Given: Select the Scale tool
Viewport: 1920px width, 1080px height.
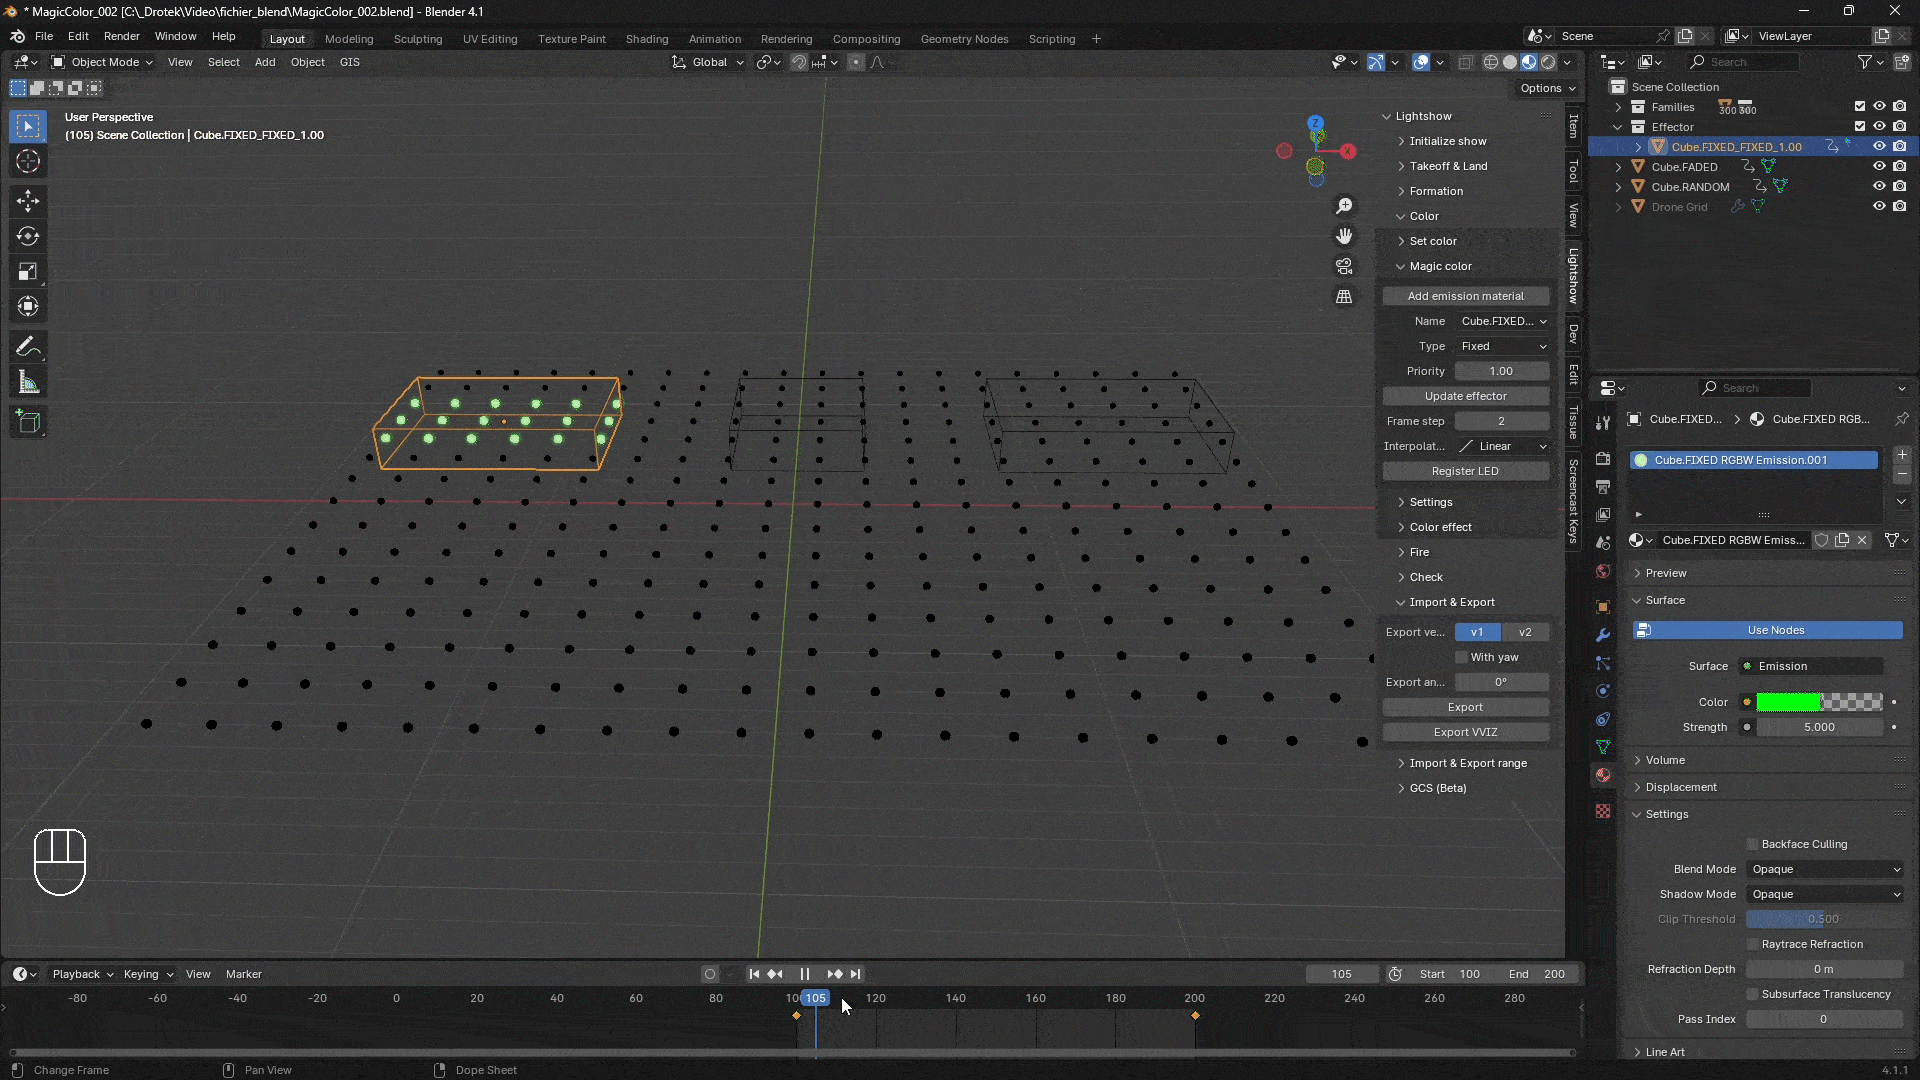Looking at the screenshot, I should click(x=28, y=272).
